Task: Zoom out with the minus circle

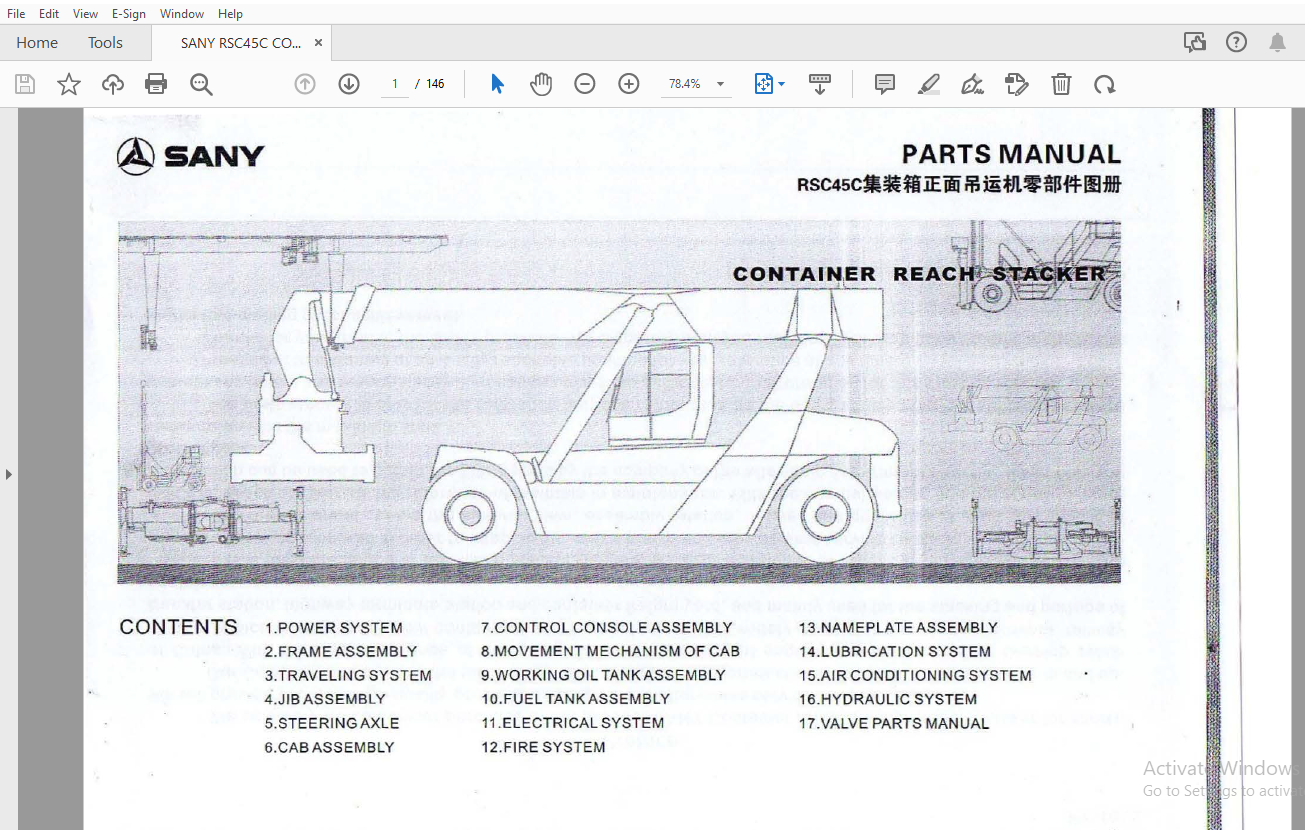Action: coord(585,84)
